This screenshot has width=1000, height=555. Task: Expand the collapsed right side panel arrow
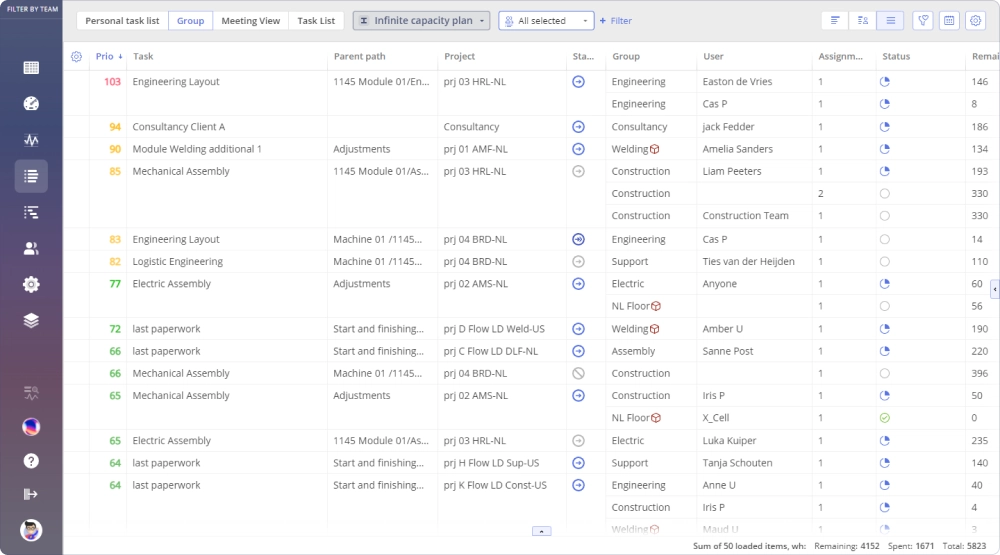pos(994,289)
